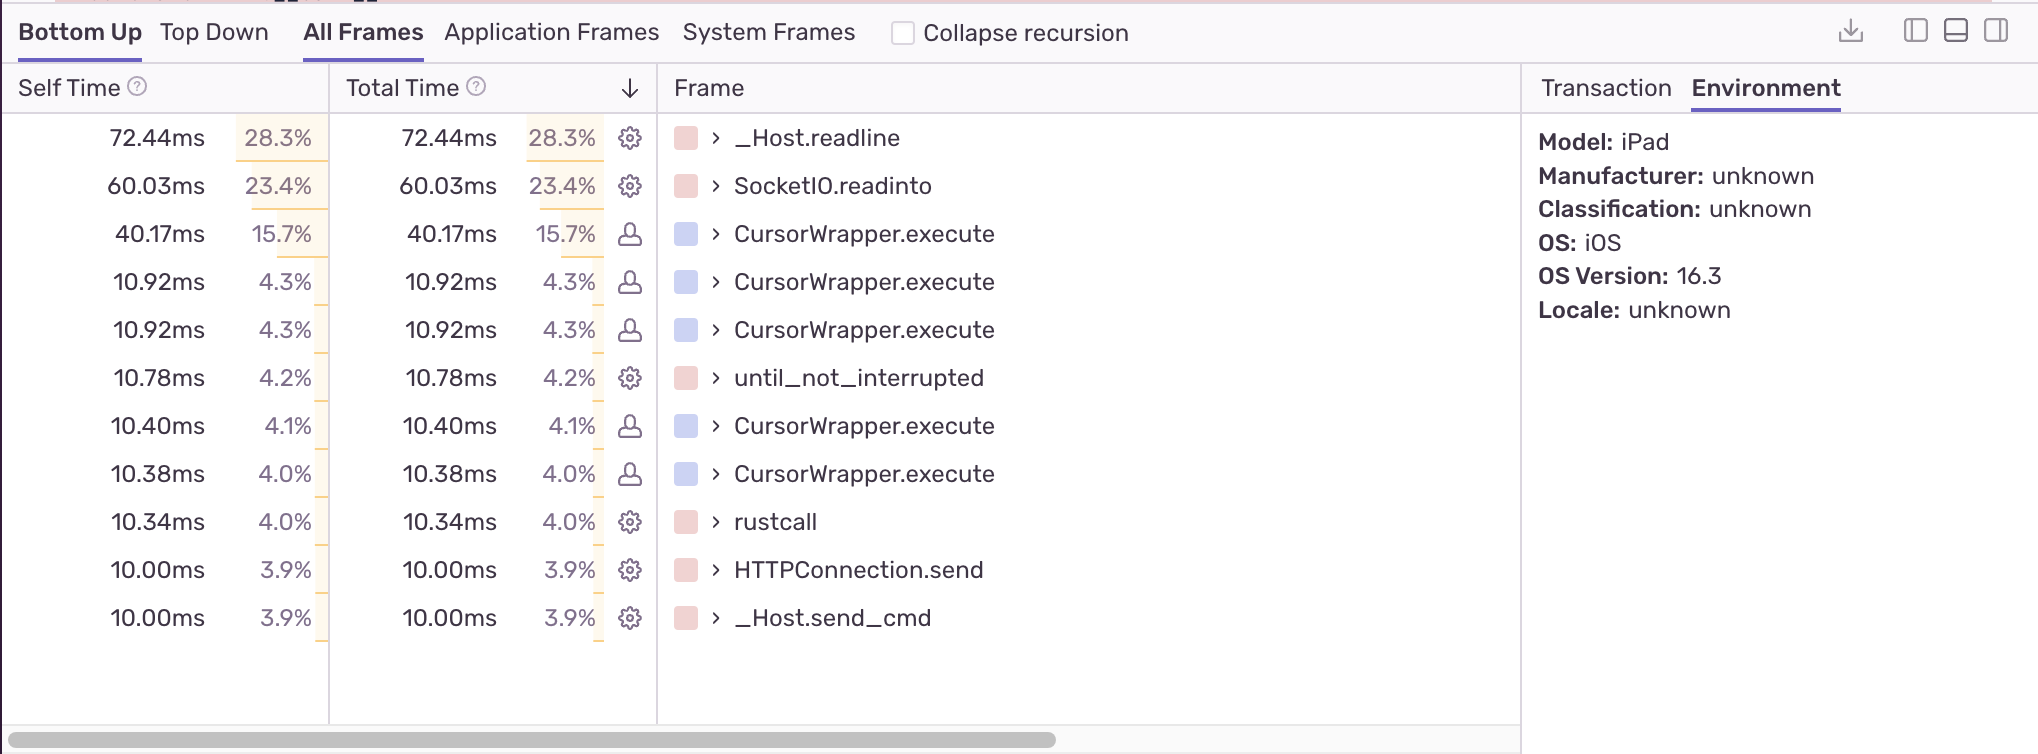This screenshot has width=2038, height=754.
Task: Sort by Total Time descending arrow
Action: (x=629, y=89)
